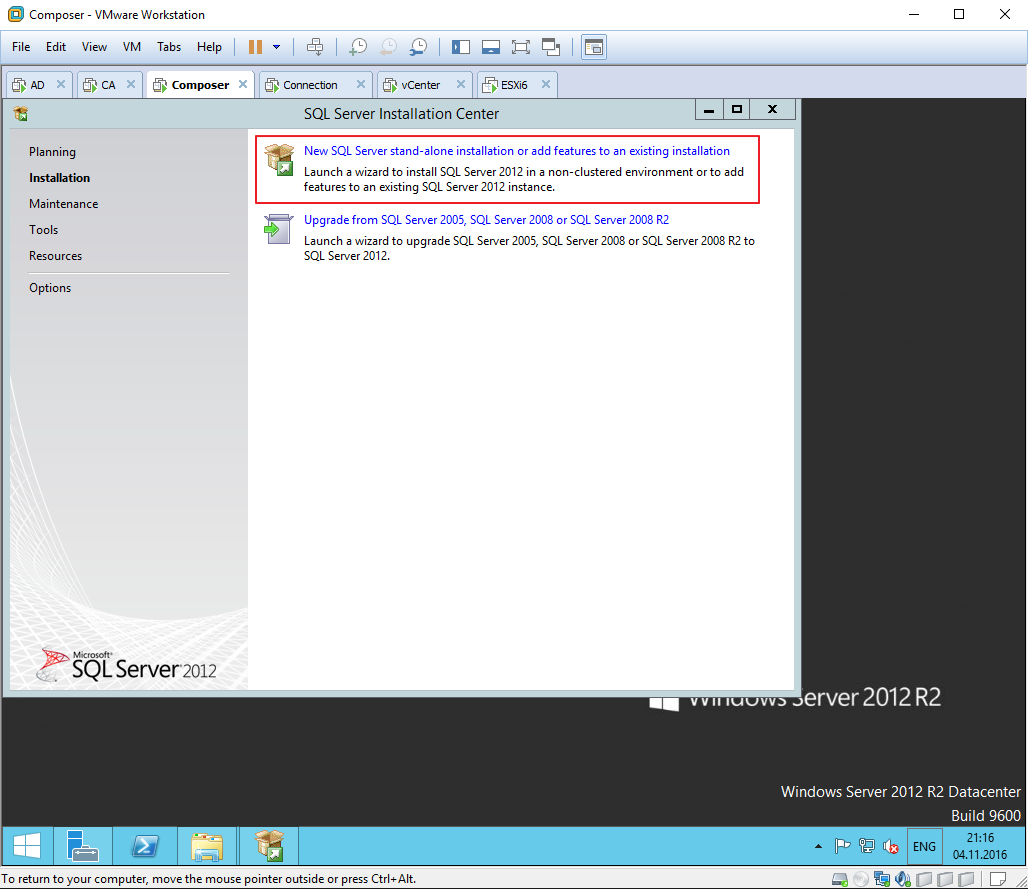Show hidden tray icons arrow
Image resolution: width=1028 pixels, height=889 pixels.
tap(818, 846)
